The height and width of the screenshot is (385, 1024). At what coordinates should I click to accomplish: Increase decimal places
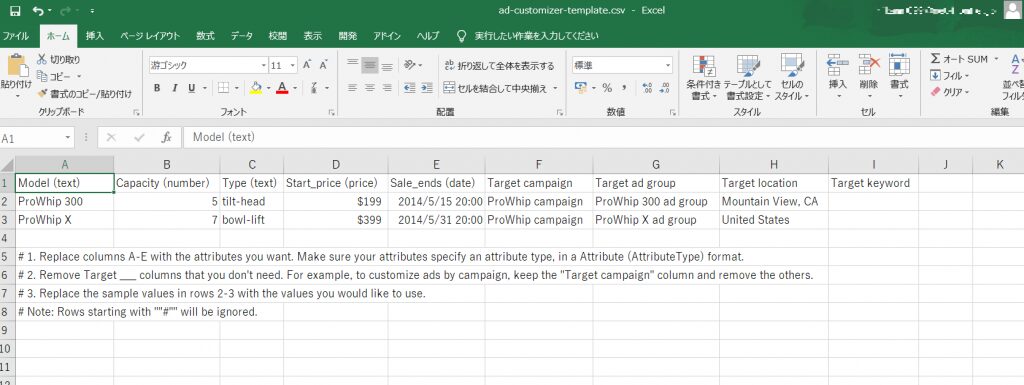tap(647, 88)
